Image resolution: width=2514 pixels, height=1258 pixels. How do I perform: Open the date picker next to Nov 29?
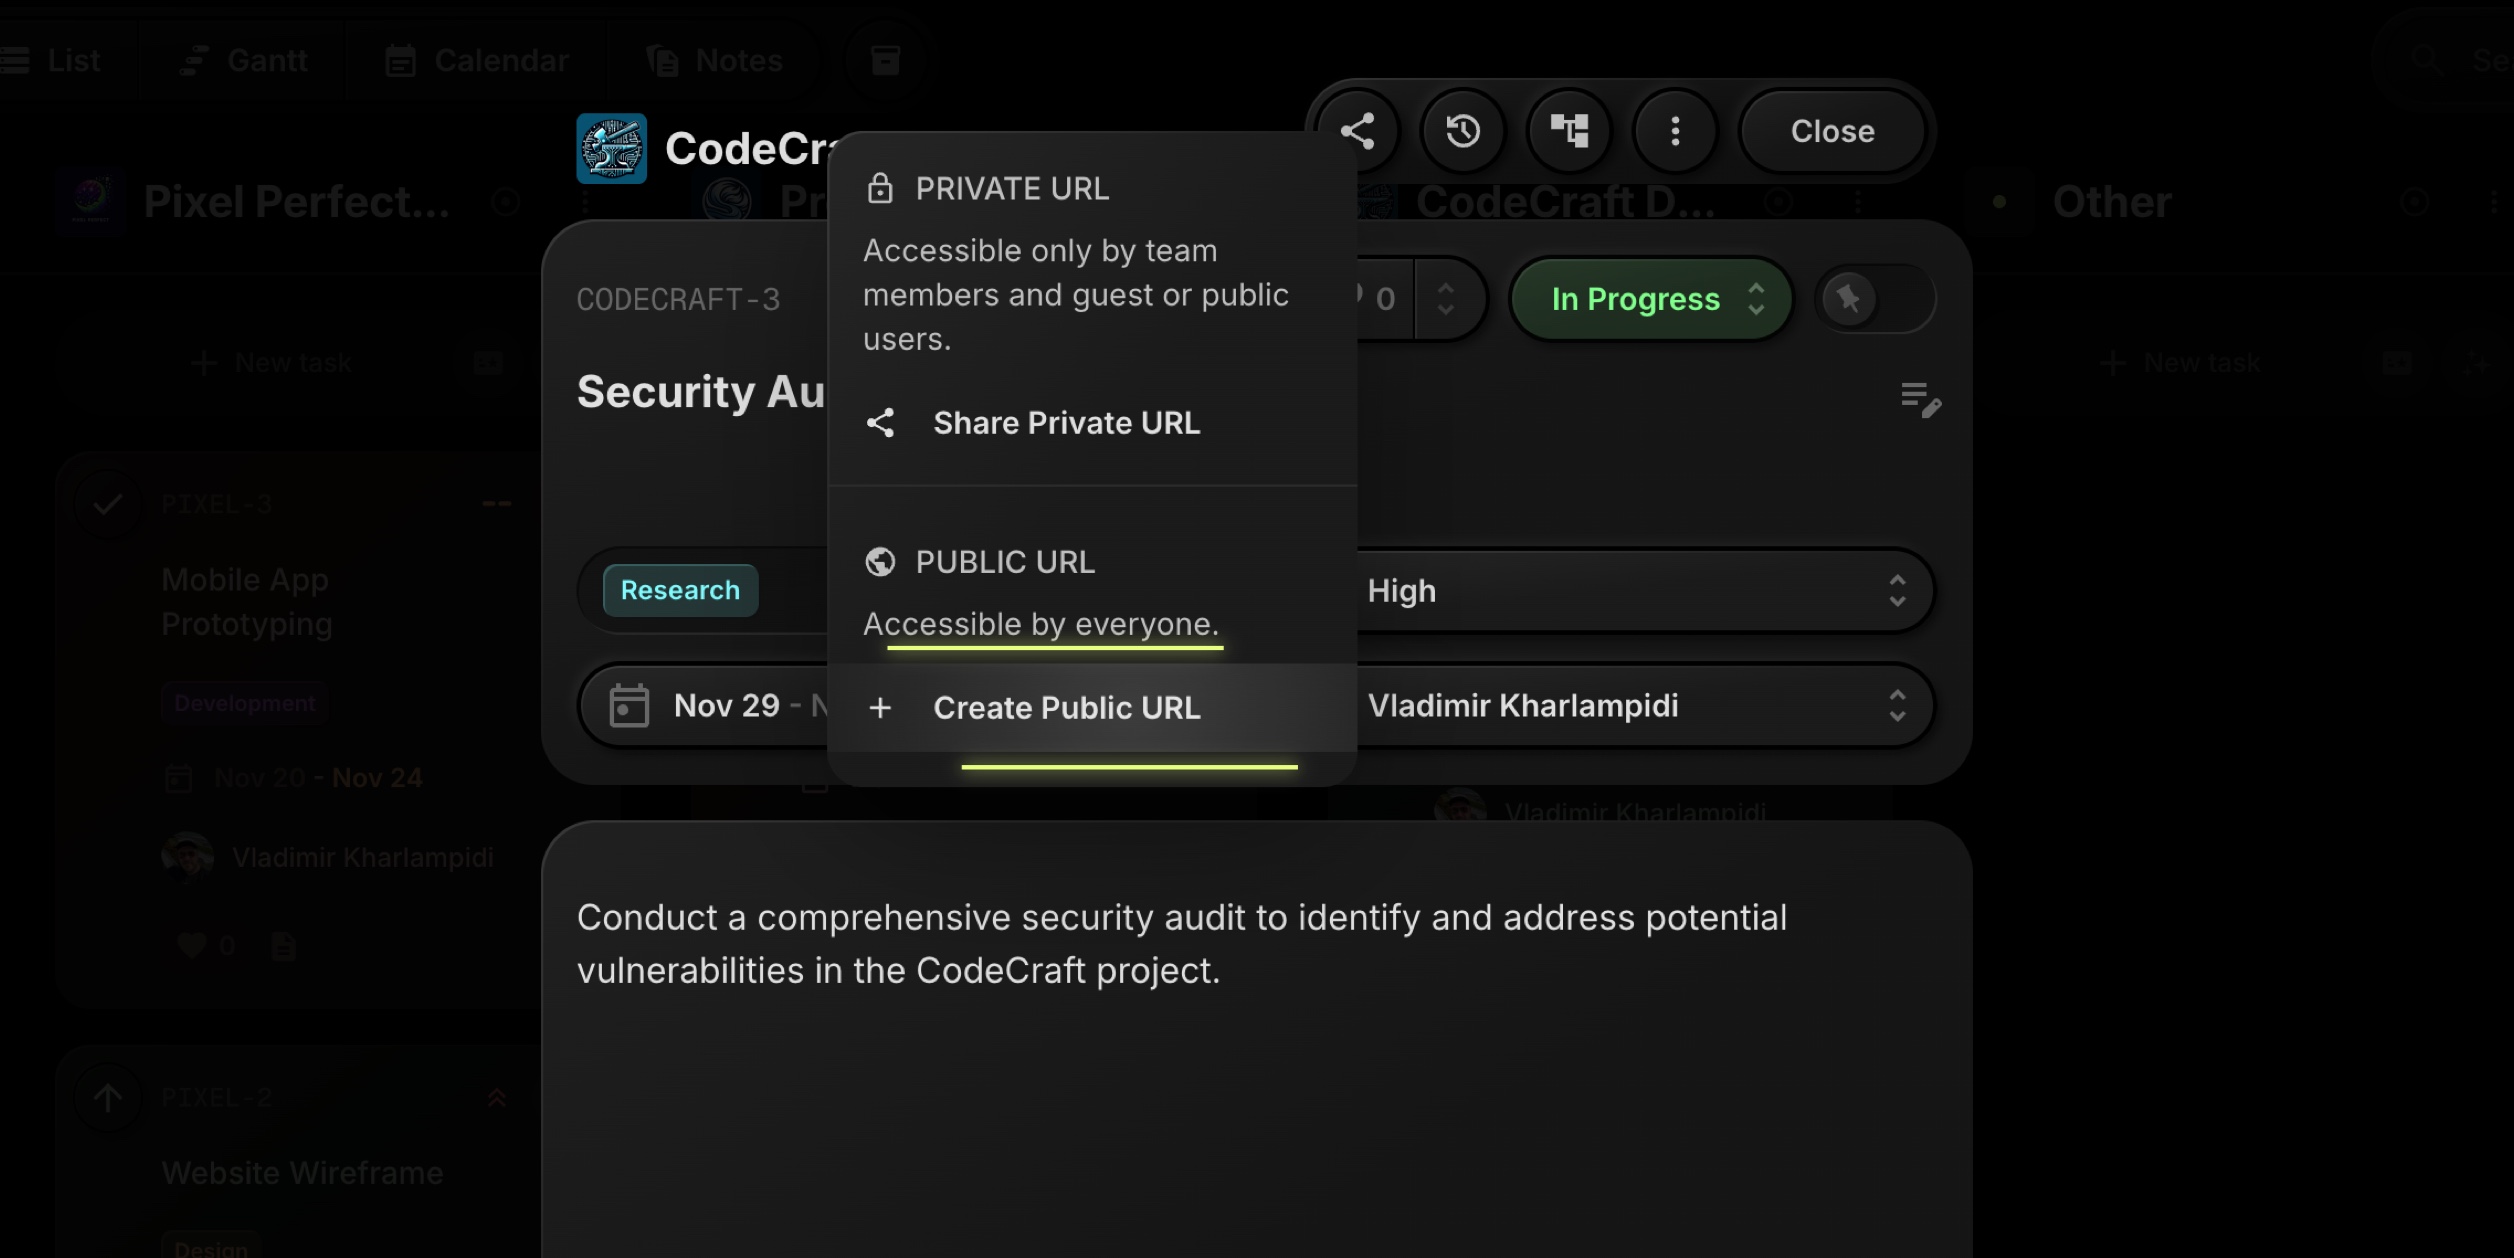(x=628, y=704)
